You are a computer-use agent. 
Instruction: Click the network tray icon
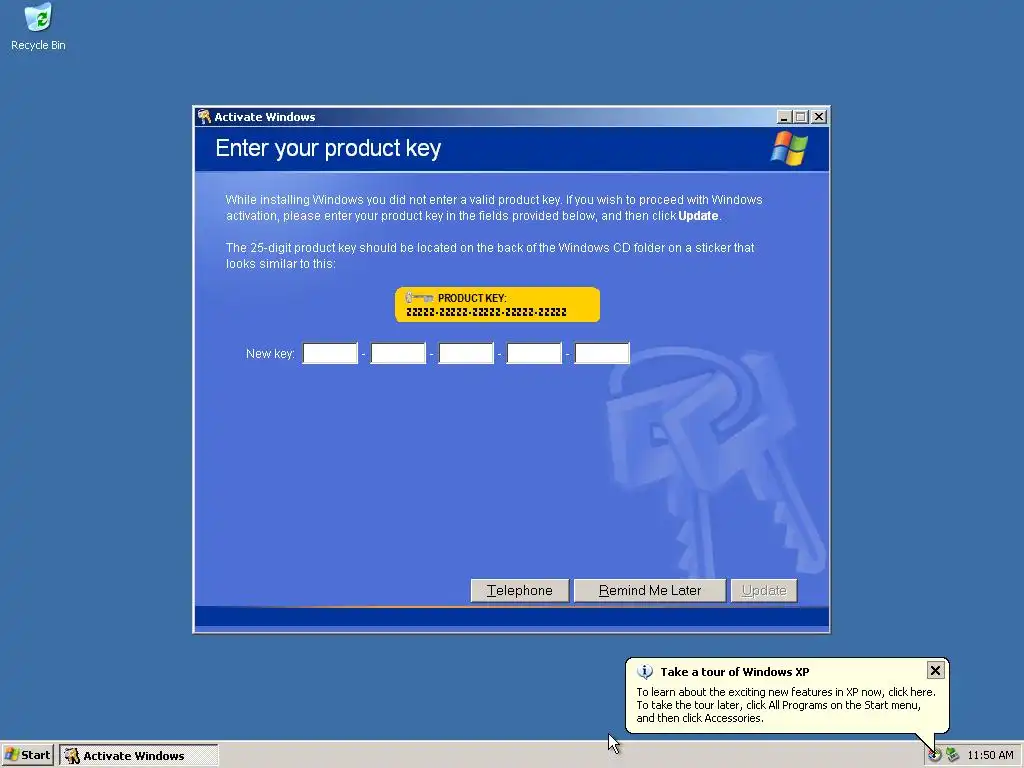click(953, 755)
